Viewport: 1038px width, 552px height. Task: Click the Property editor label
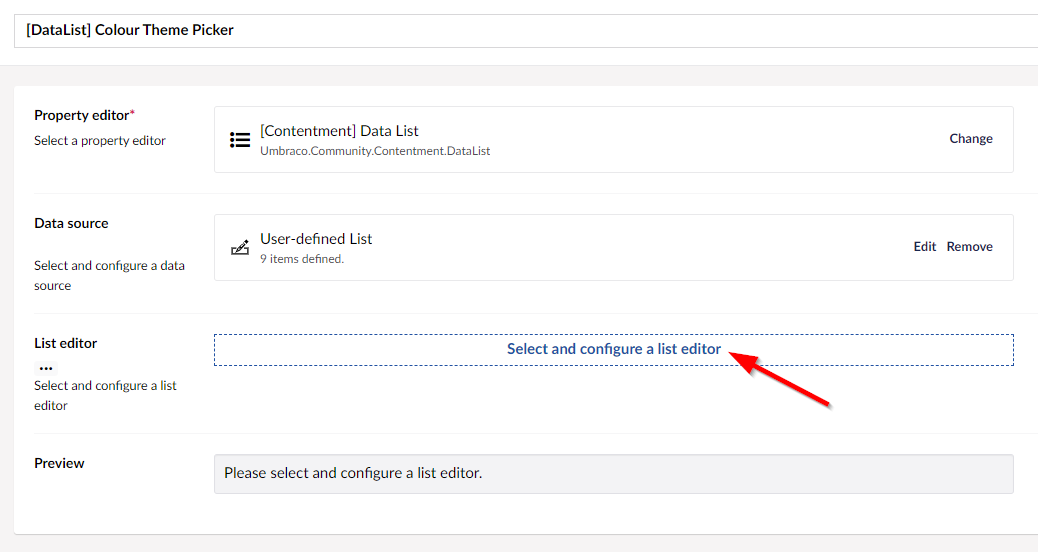pyautogui.click(x=84, y=115)
